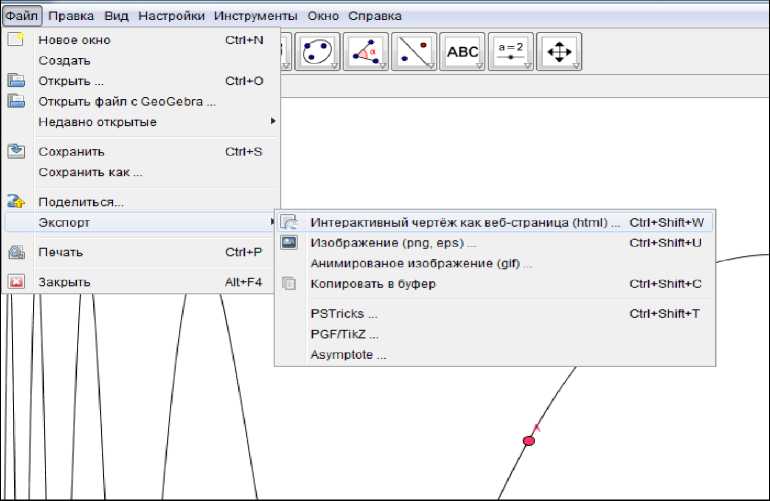Screen dimensions: 770x501
Task: Export to Asymptote ...
Action: [495, 355]
